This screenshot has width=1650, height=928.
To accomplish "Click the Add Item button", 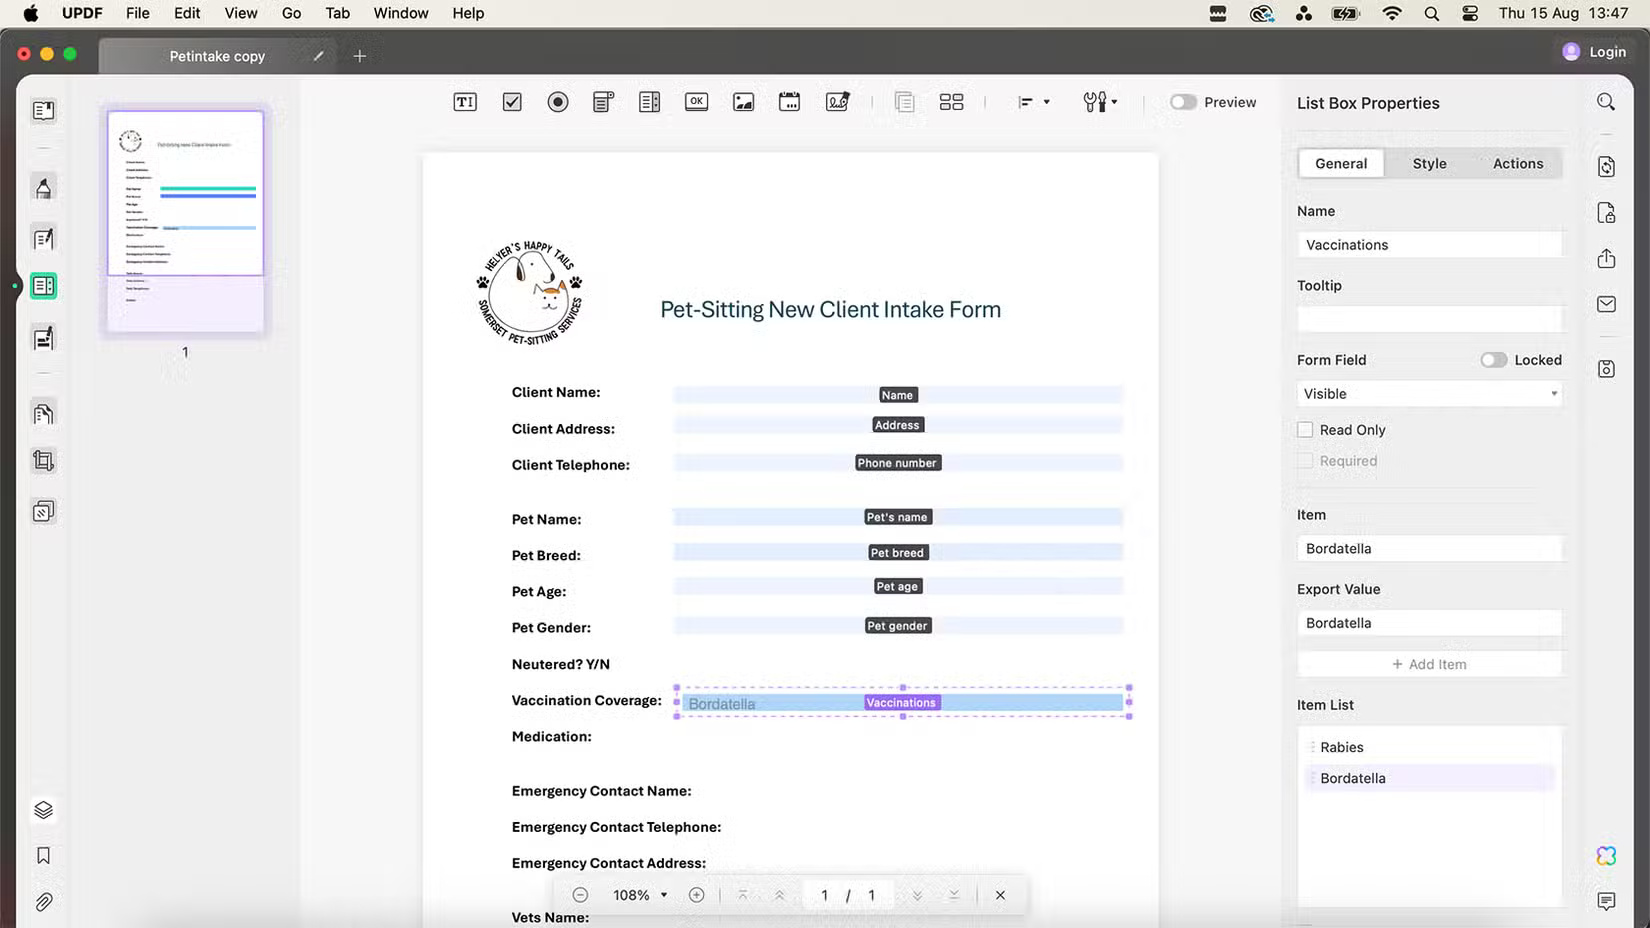I will [x=1429, y=663].
